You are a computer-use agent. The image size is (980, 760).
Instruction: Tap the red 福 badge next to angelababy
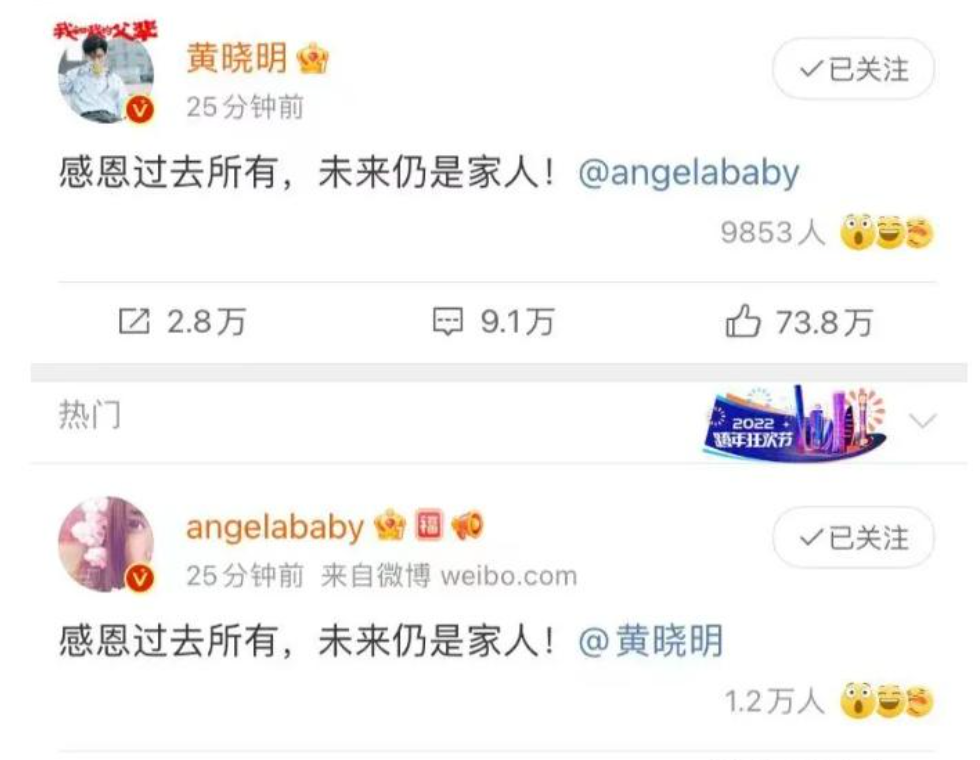[x=429, y=525]
